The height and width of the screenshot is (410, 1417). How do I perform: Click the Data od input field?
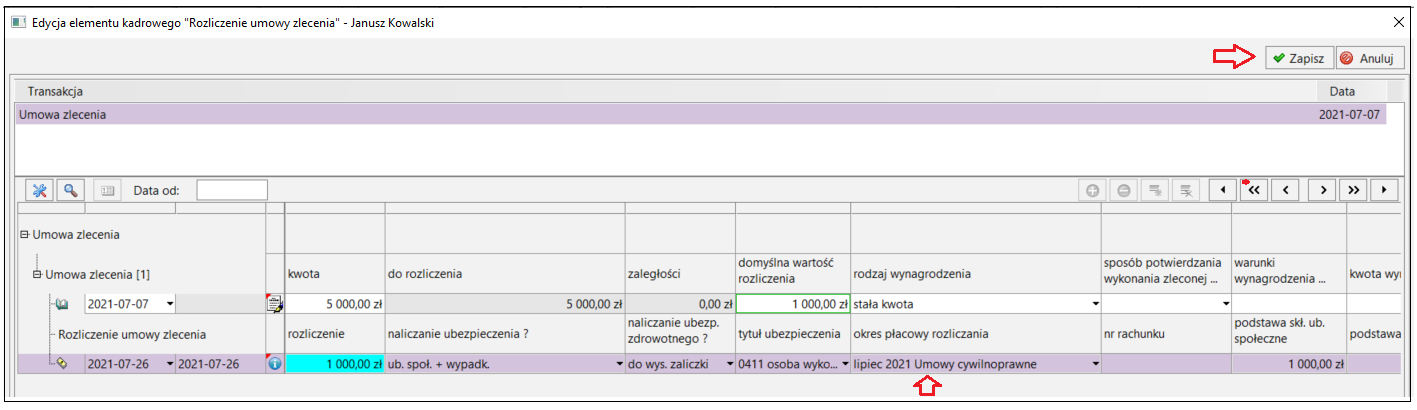point(232,190)
